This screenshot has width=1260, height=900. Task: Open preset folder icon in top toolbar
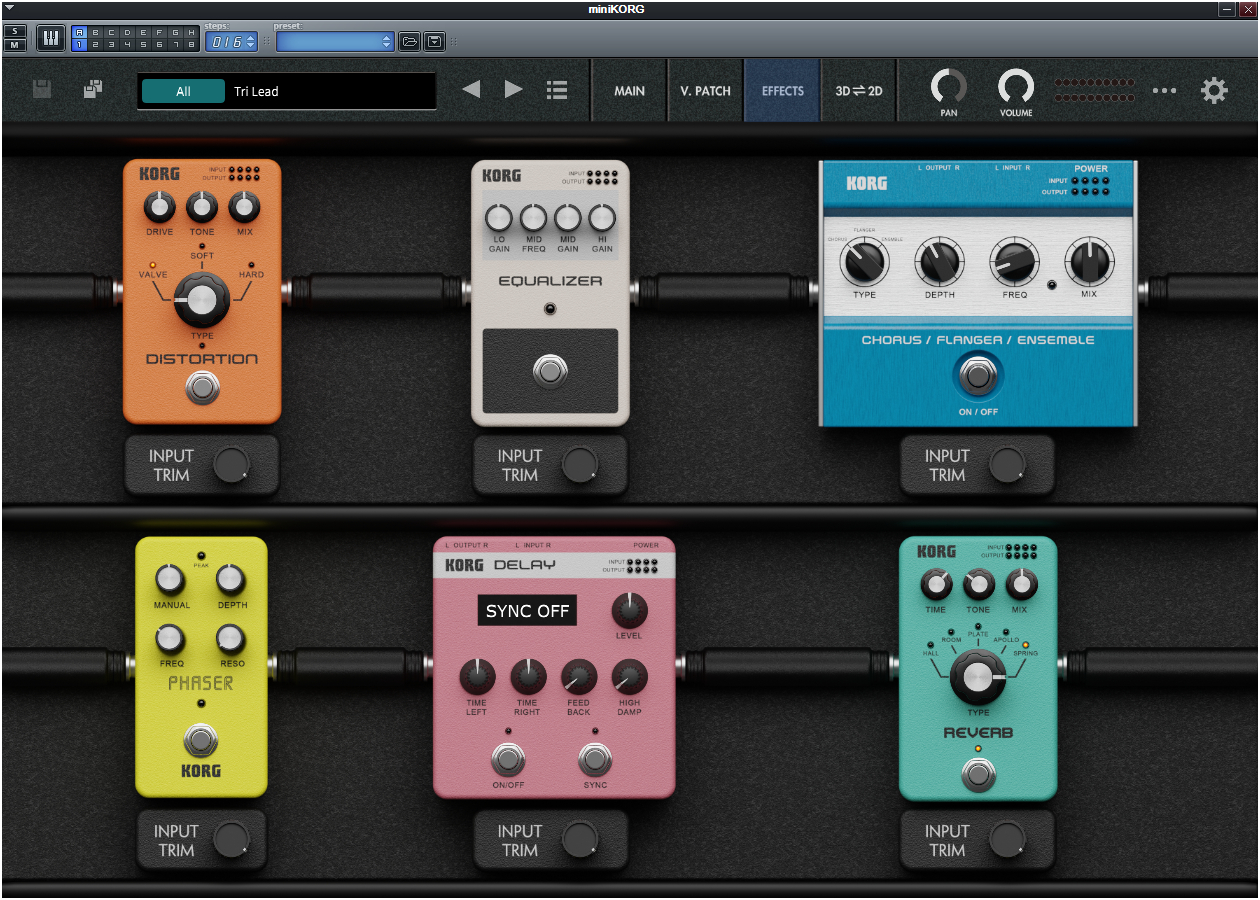[x=409, y=41]
